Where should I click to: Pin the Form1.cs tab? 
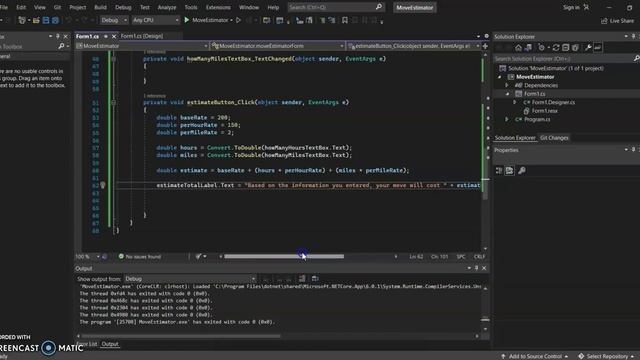point(106,36)
